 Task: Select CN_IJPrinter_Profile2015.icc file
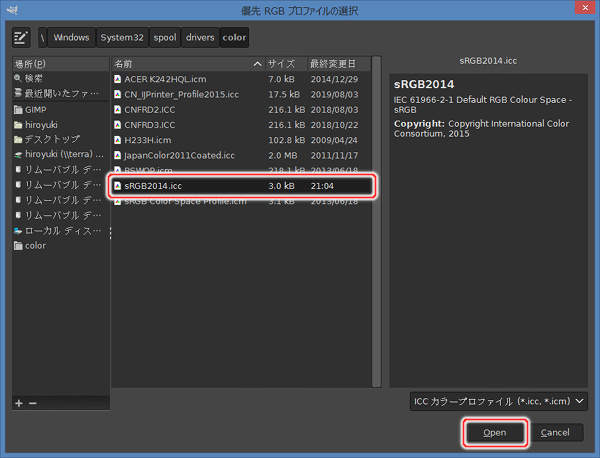(241, 95)
